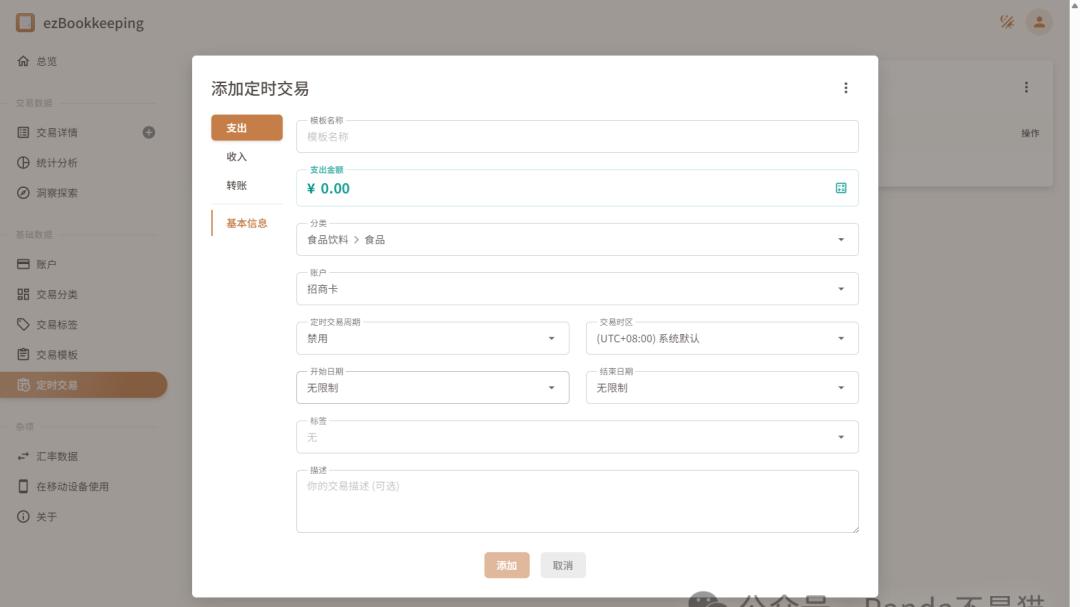Open the 汇率数据 exchange icon
This screenshot has width=1080, height=607.
(23, 456)
